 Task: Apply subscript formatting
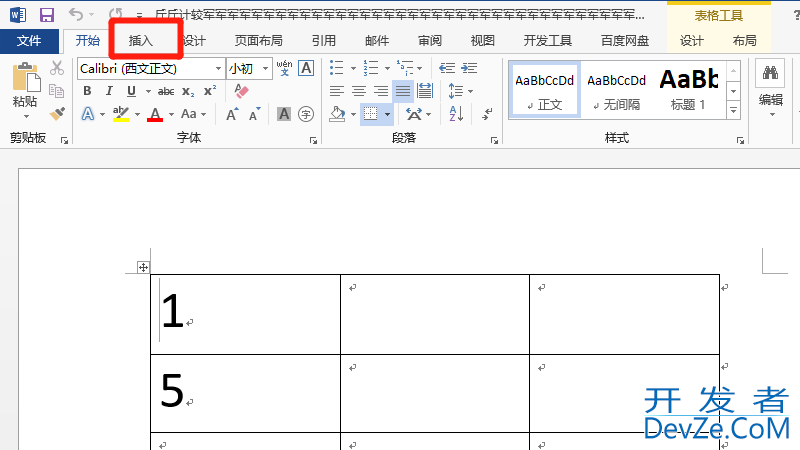click(x=188, y=91)
